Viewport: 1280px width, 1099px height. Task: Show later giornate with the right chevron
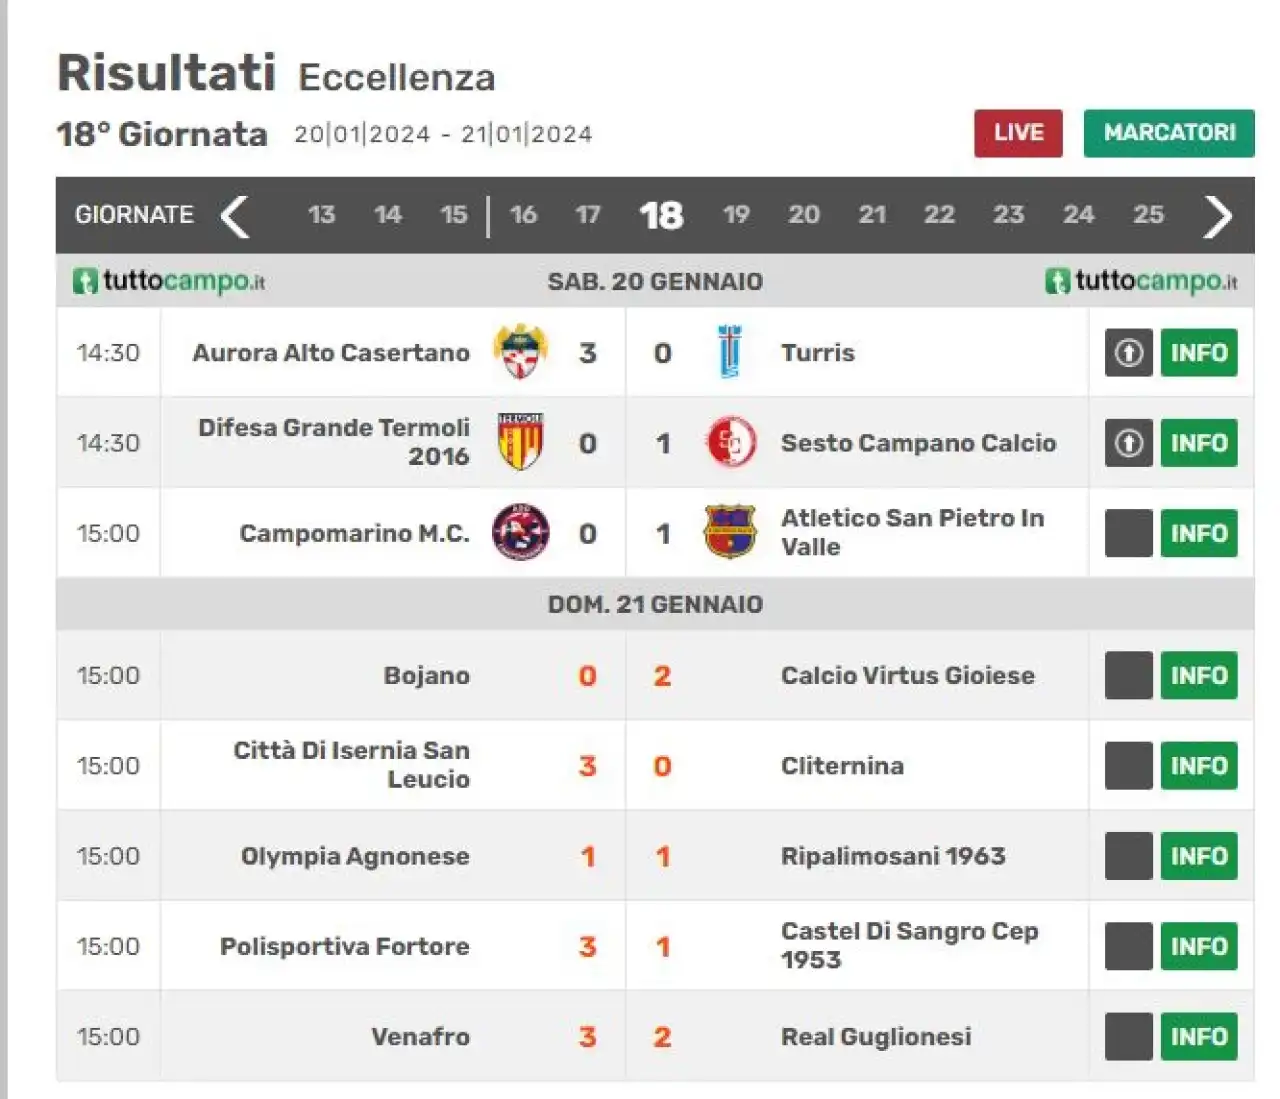click(x=1217, y=215)
